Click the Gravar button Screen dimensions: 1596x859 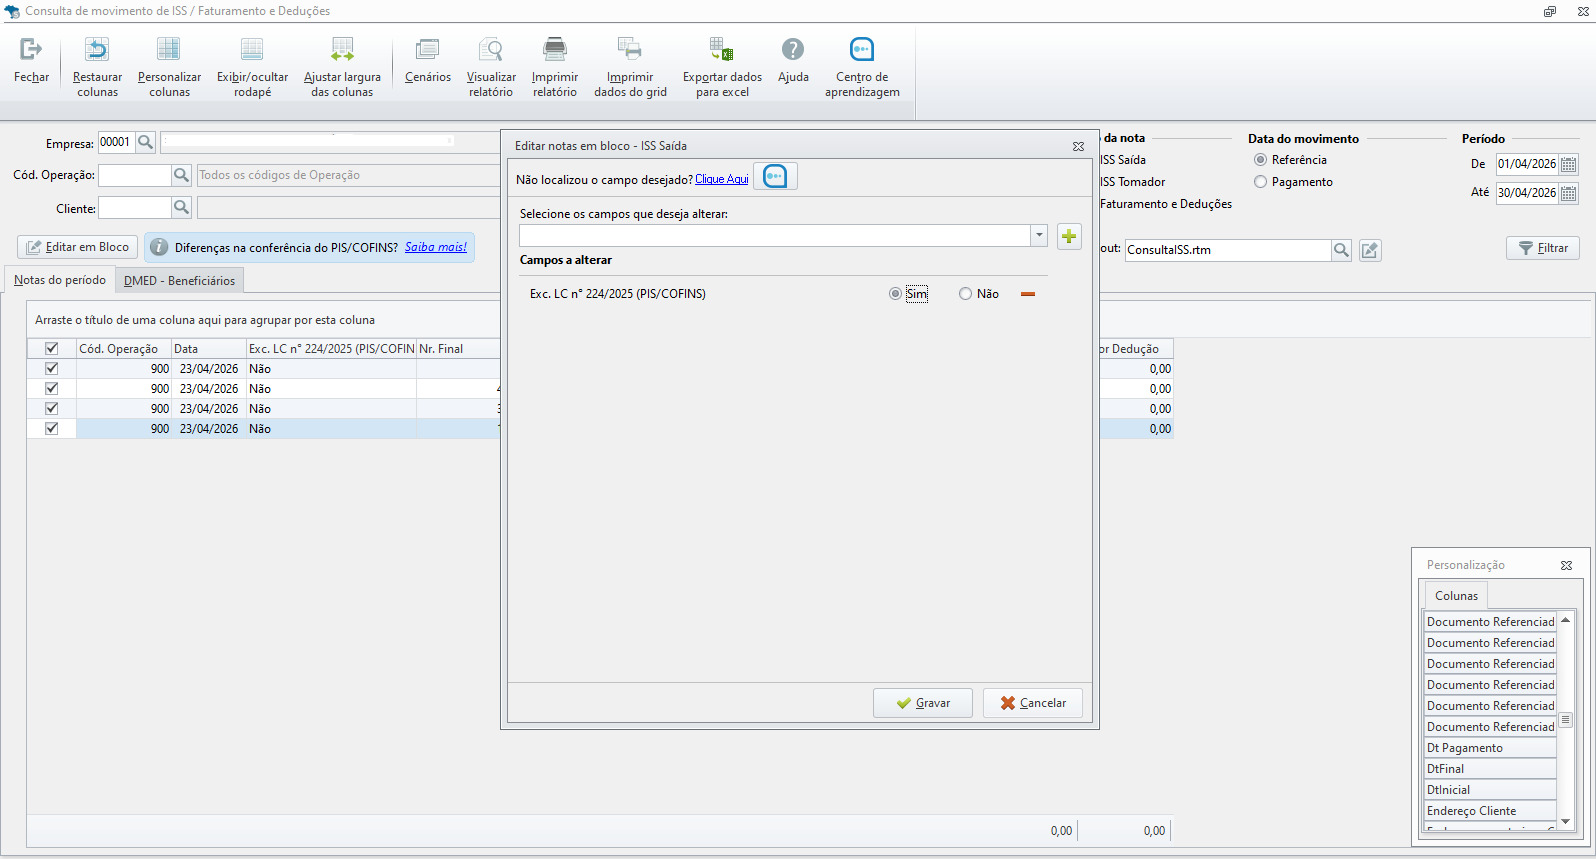[923, 703]
